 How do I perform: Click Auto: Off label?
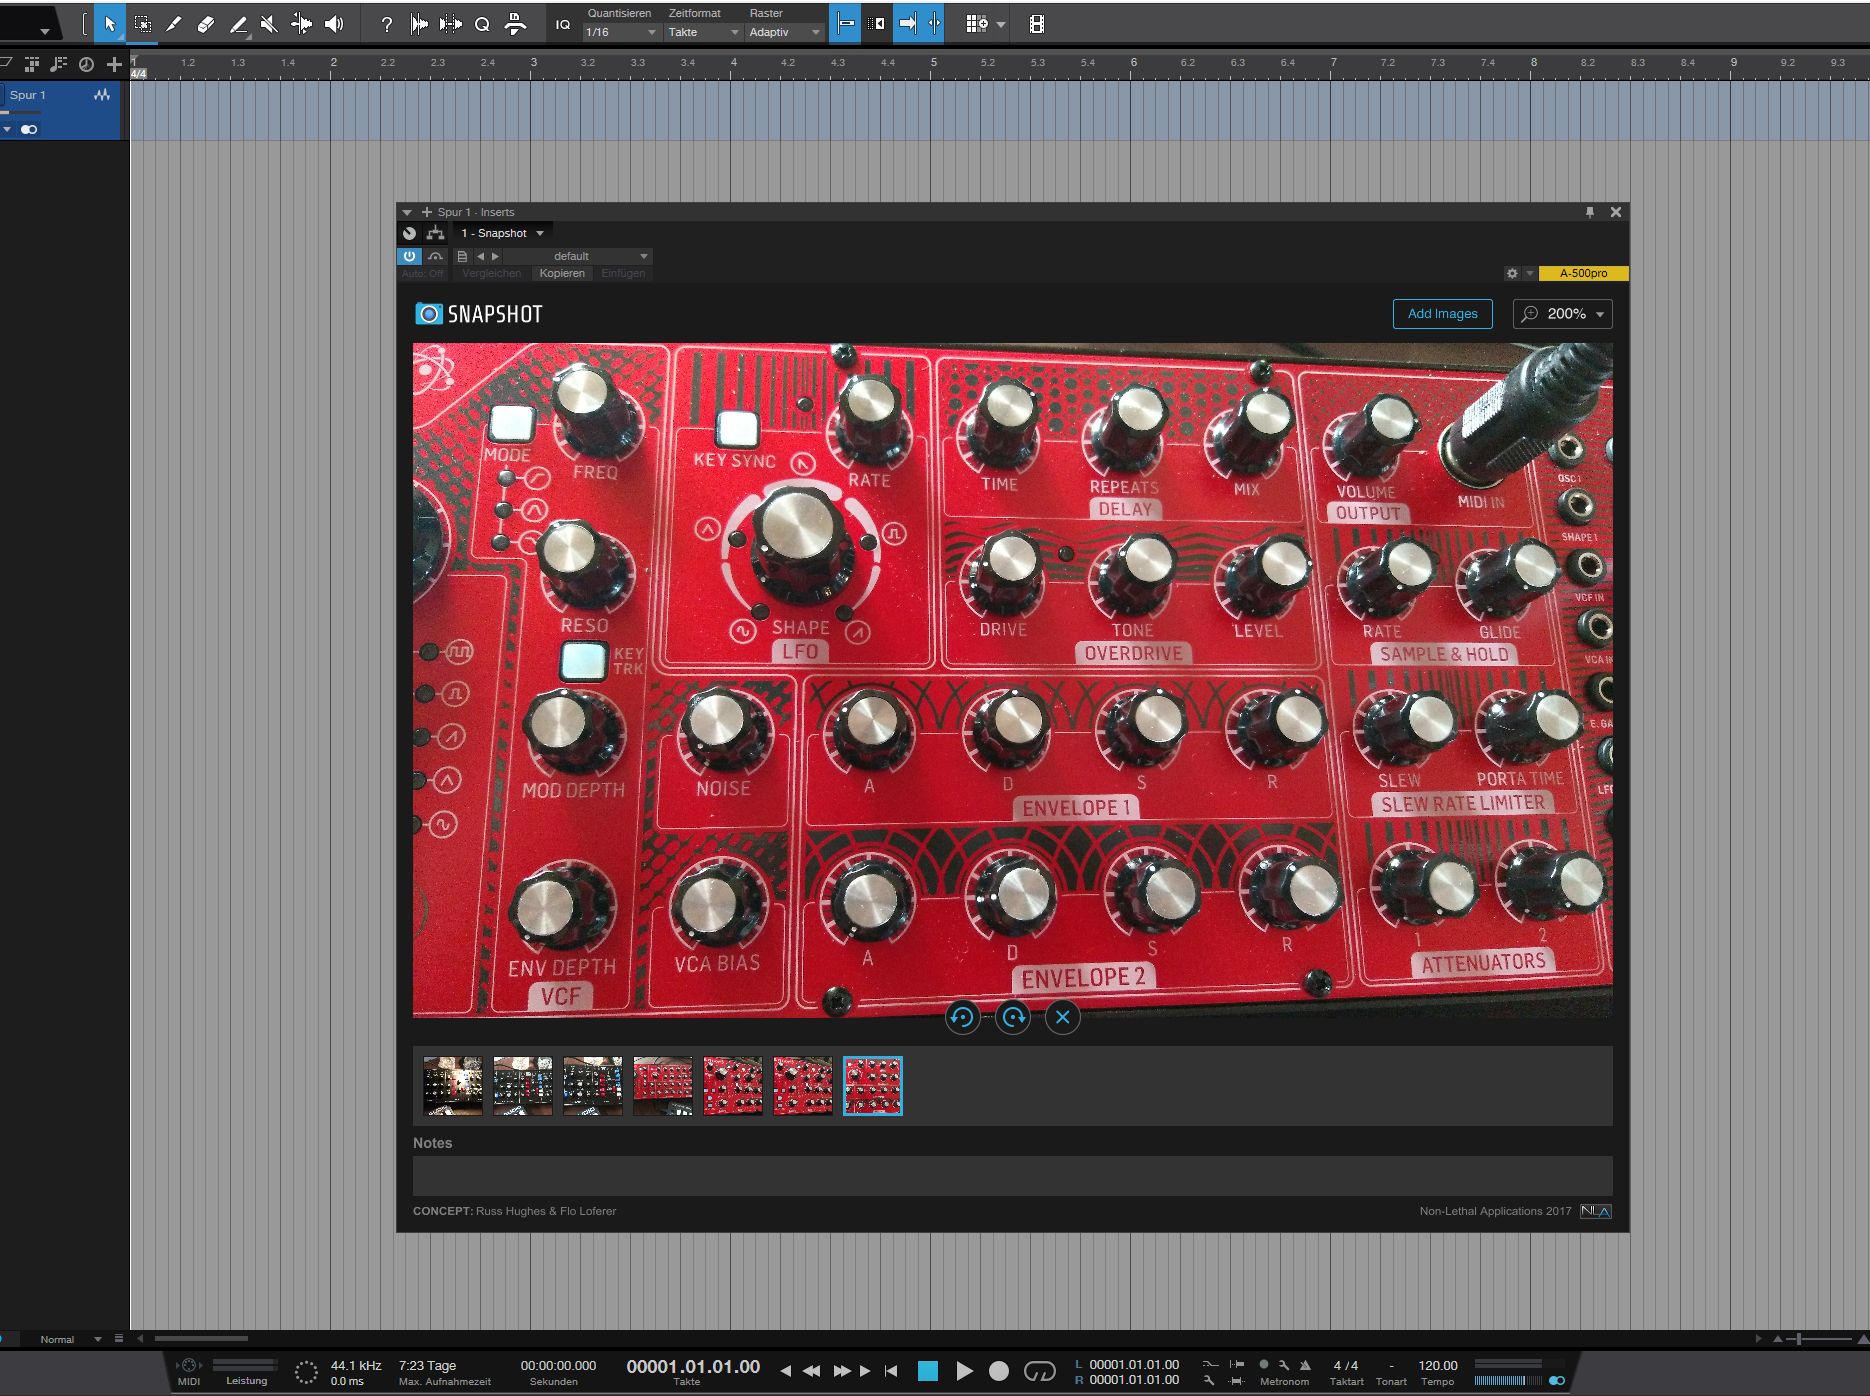point(423,273)
